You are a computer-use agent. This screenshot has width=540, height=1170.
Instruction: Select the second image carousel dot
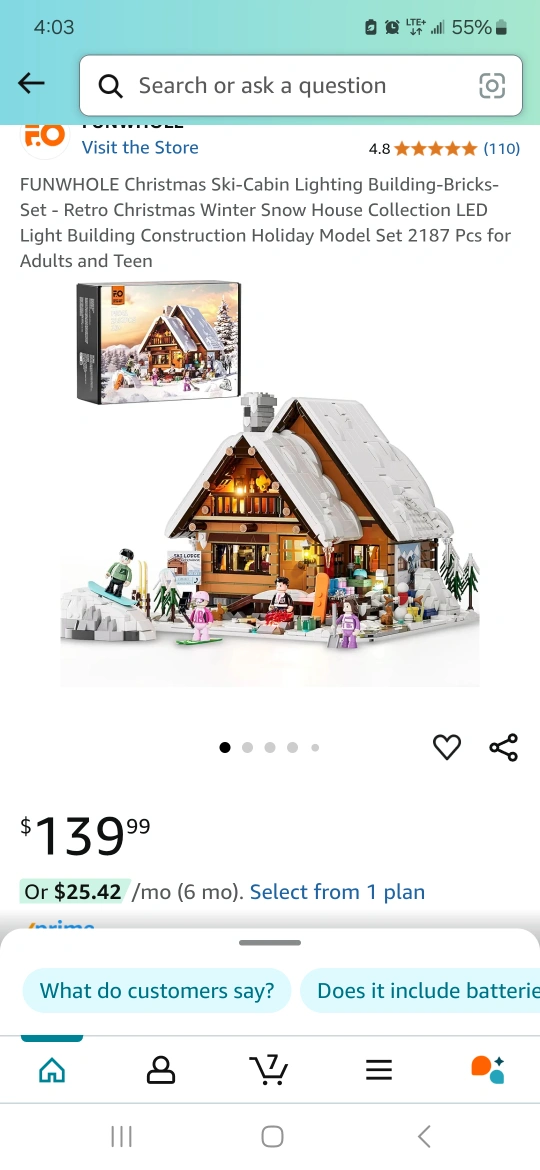(x=248, y=748)
